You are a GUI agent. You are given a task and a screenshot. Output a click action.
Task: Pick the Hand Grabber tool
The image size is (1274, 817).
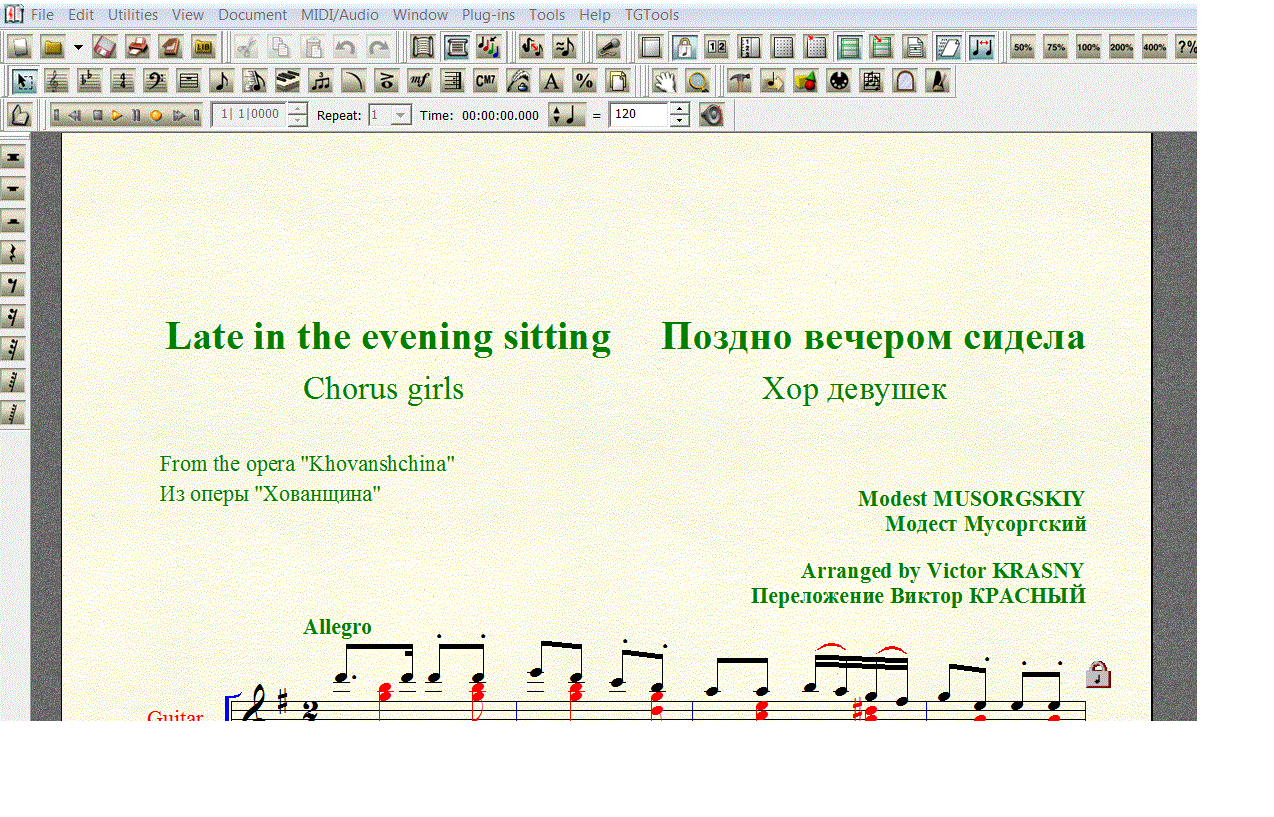click(x=664, y=81)
